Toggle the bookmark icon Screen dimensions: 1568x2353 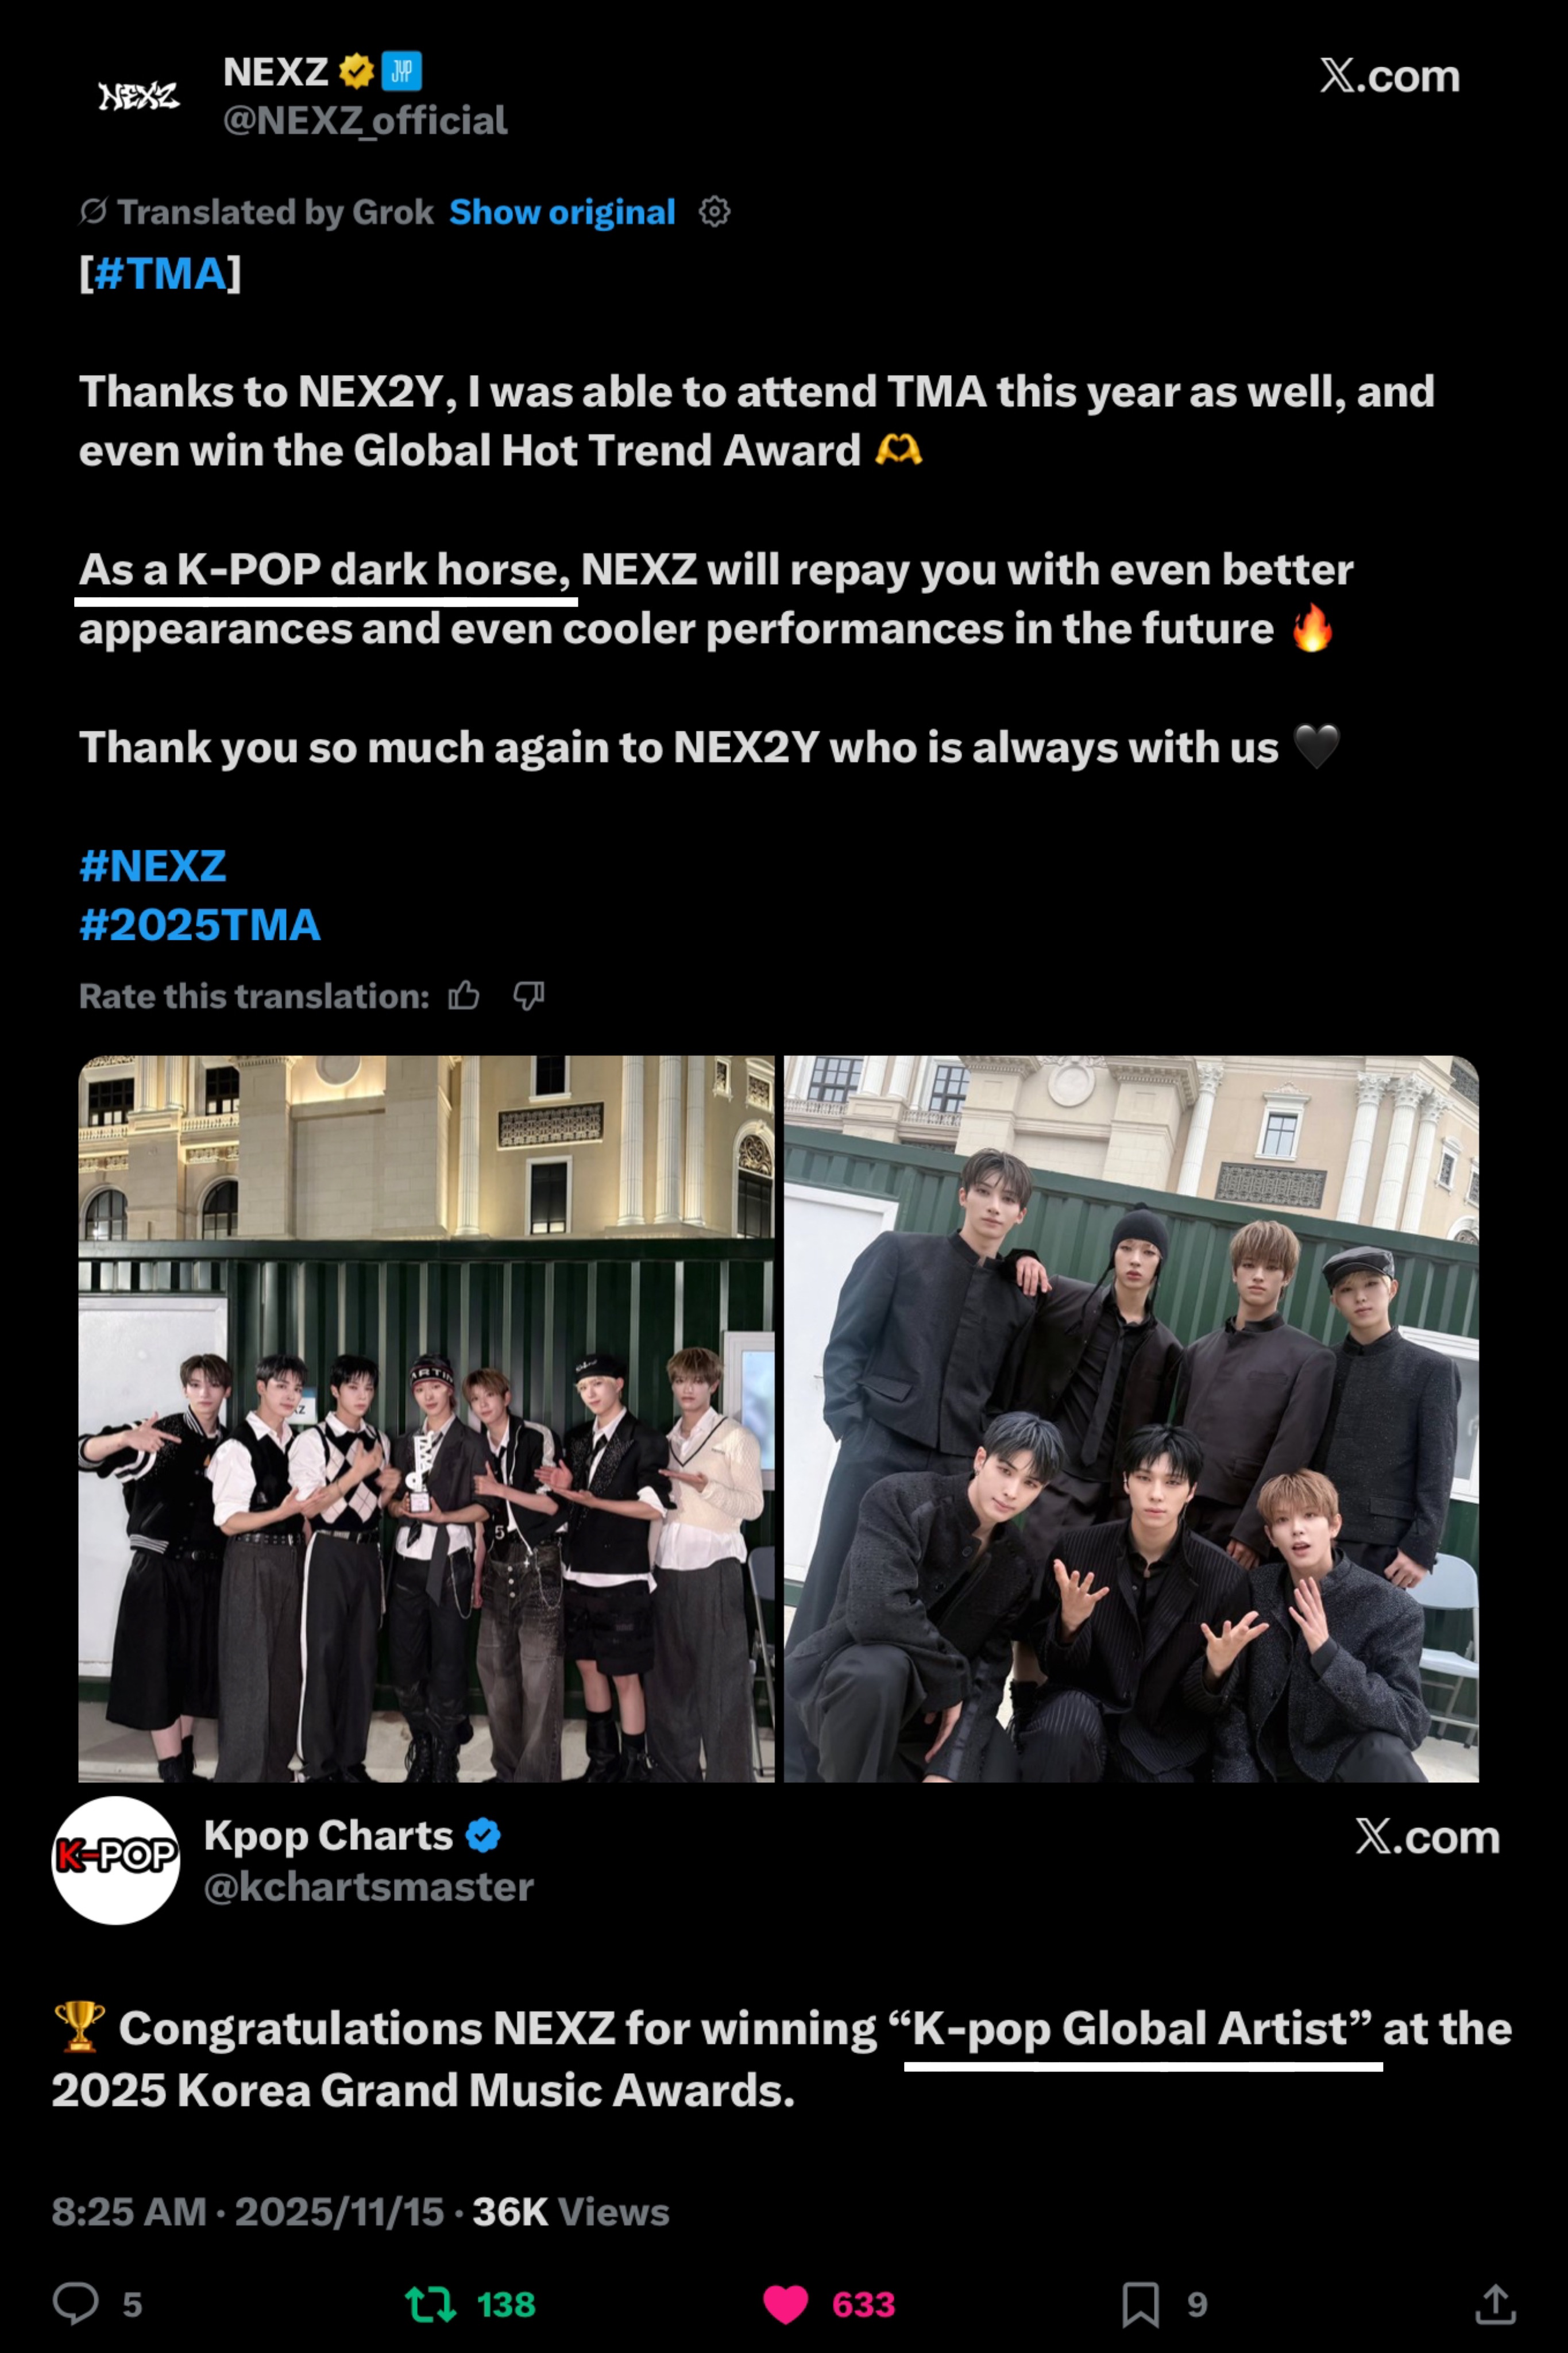coord(1141,2304)
